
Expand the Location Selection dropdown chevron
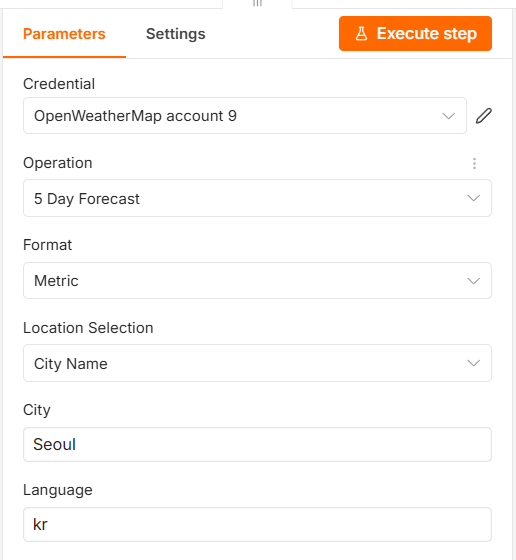(474, 363)
